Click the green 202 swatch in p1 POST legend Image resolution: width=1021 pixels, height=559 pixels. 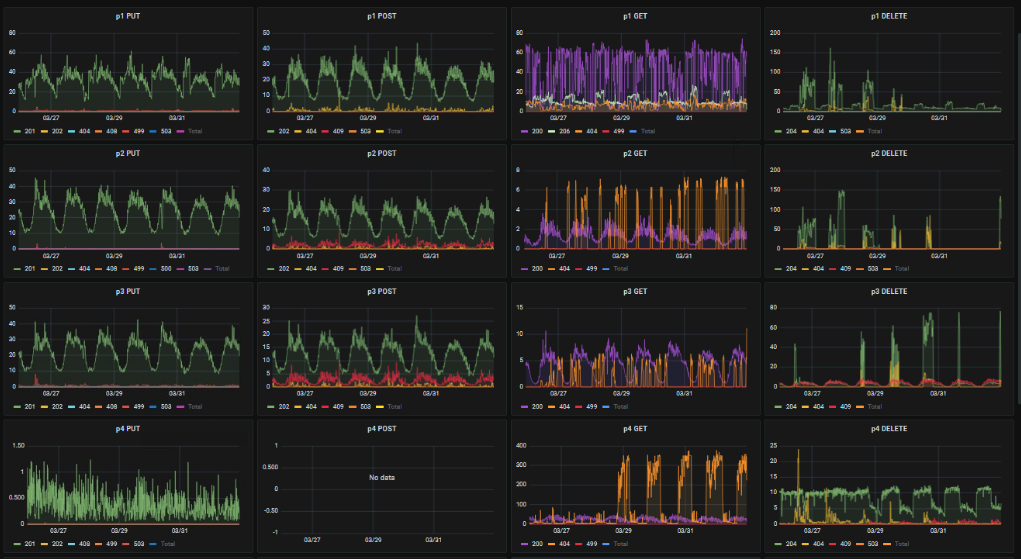(271, 131)
